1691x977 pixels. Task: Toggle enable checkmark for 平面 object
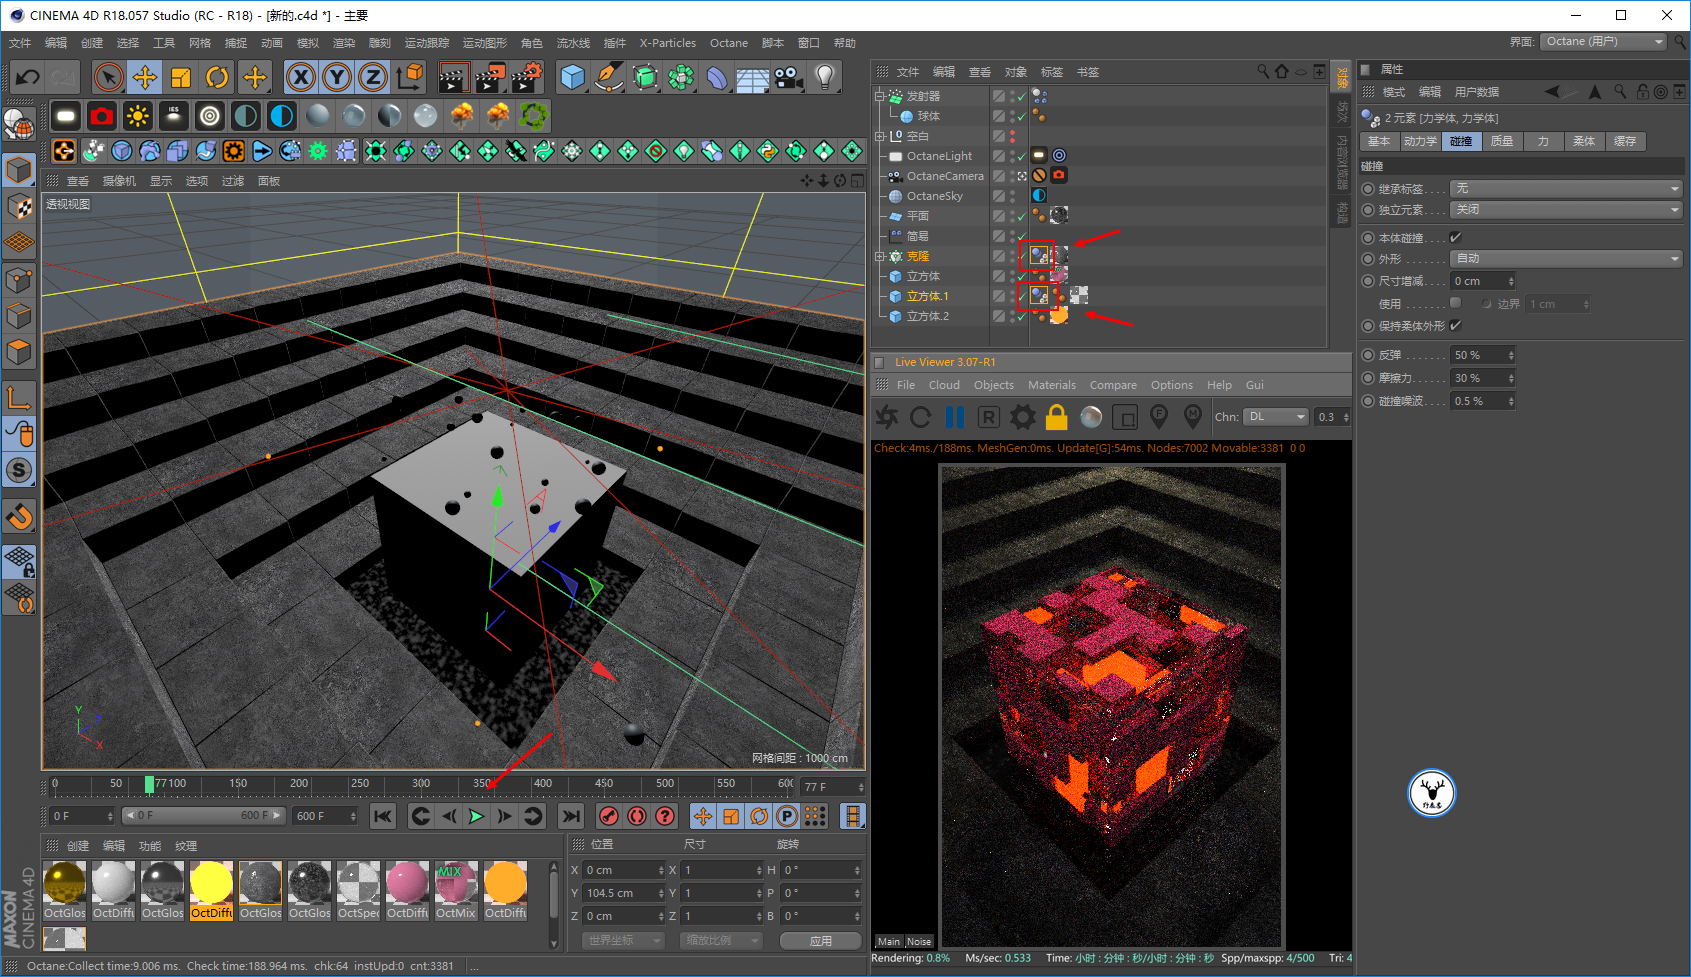pyautogui.click(x=1022, y=216)
